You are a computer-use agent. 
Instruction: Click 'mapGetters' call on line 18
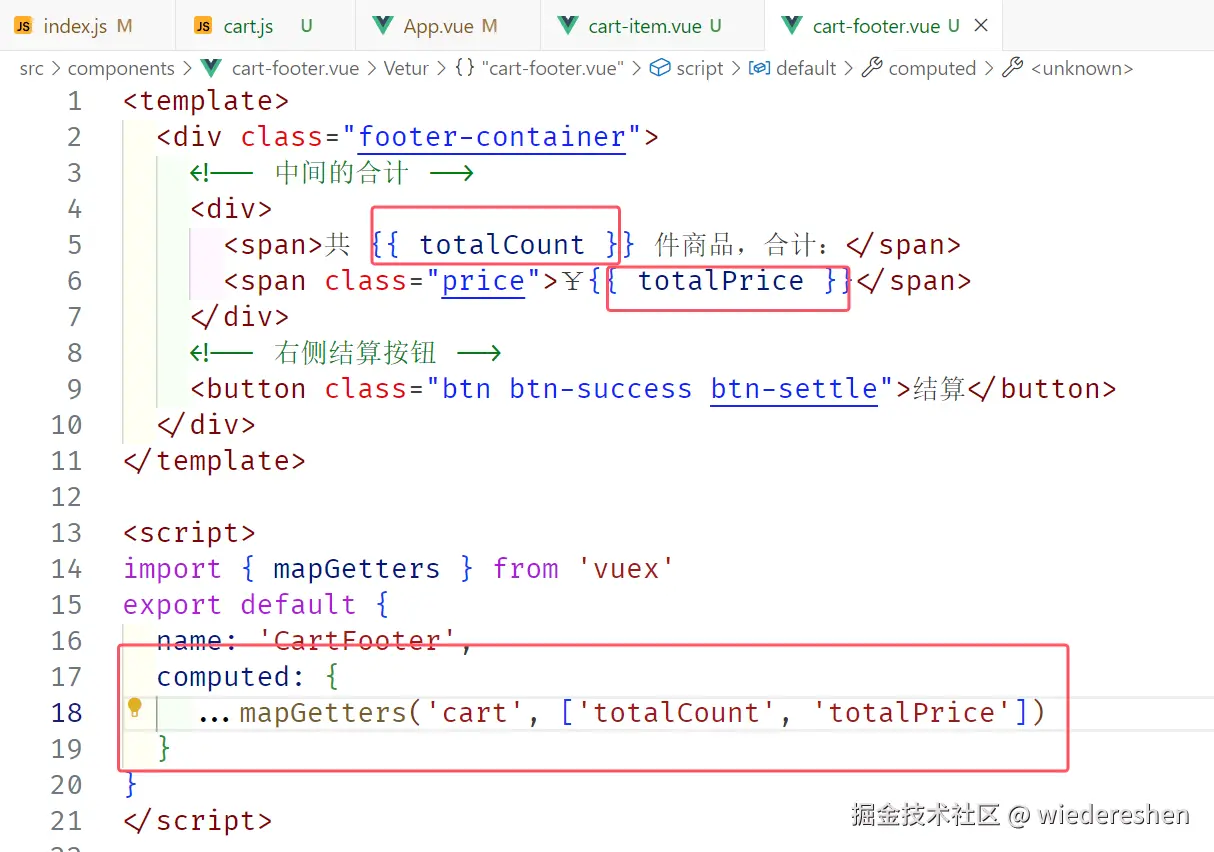(323, 713)
